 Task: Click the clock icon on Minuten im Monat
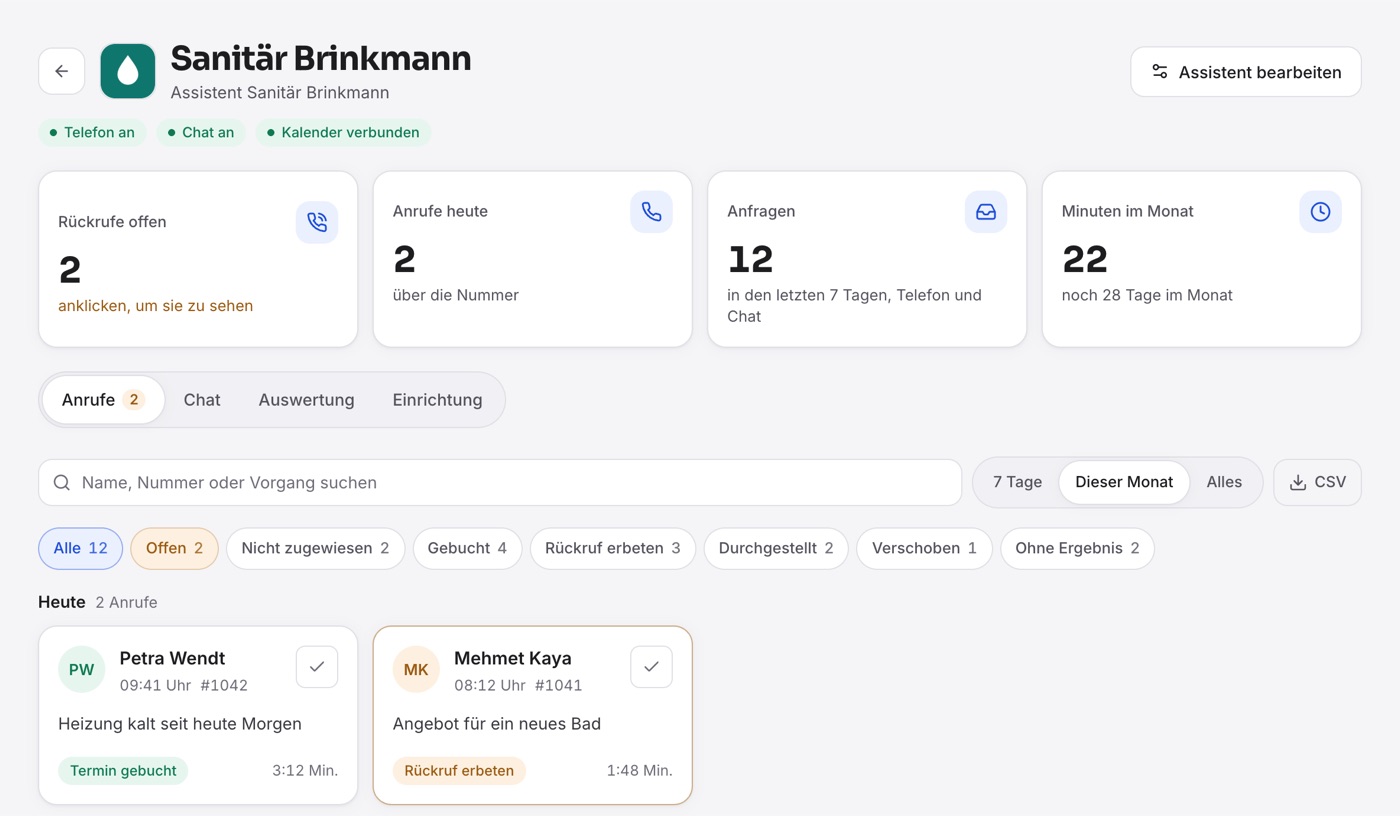[x=1320, y=212]
